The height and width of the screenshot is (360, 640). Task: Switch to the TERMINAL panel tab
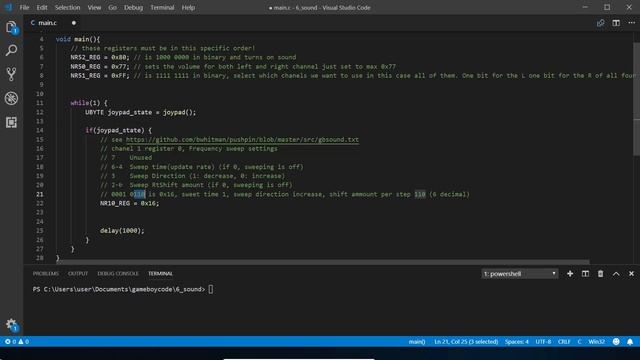[160, 273]
